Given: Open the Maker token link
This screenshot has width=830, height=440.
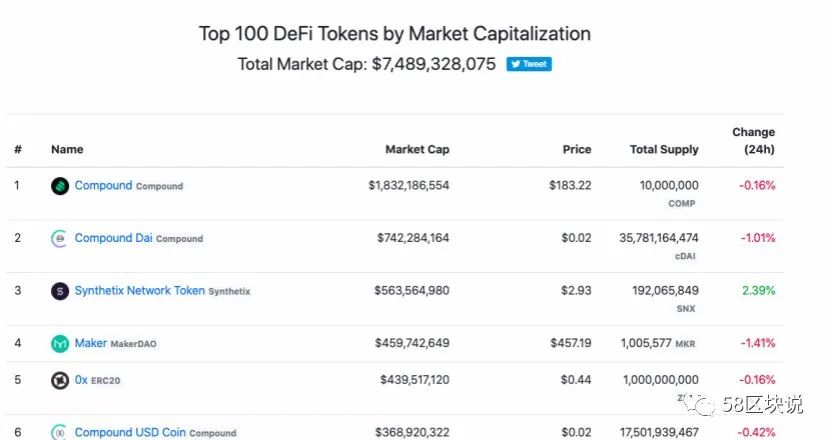Looking at the screenshot, I should pyautogui.click(x=90, y=344).
